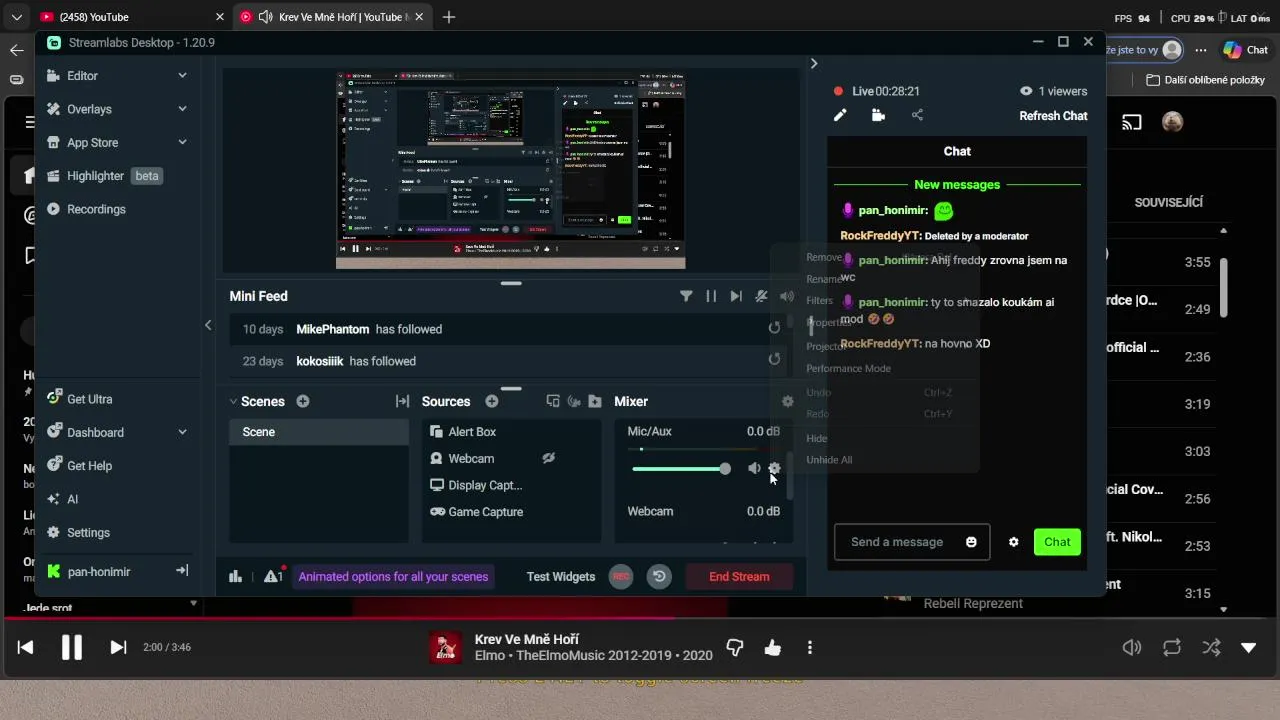Adjust the Mic/Aux volume slider
The height and width of the screenshot is (720, 1280).
[x=681, y=468]
